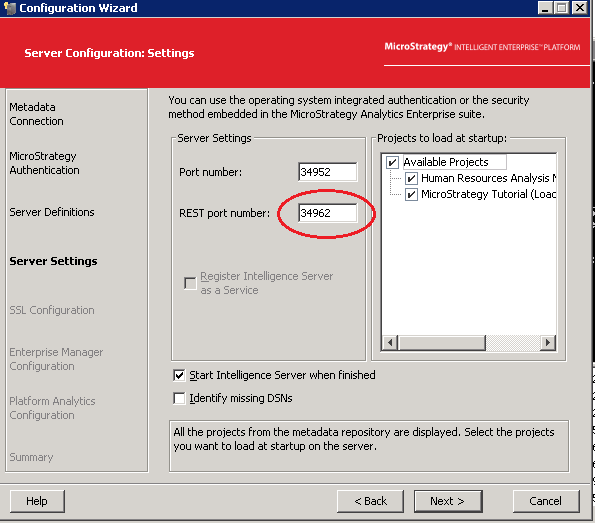Open Enterprise Manager Configuration step

56,359
